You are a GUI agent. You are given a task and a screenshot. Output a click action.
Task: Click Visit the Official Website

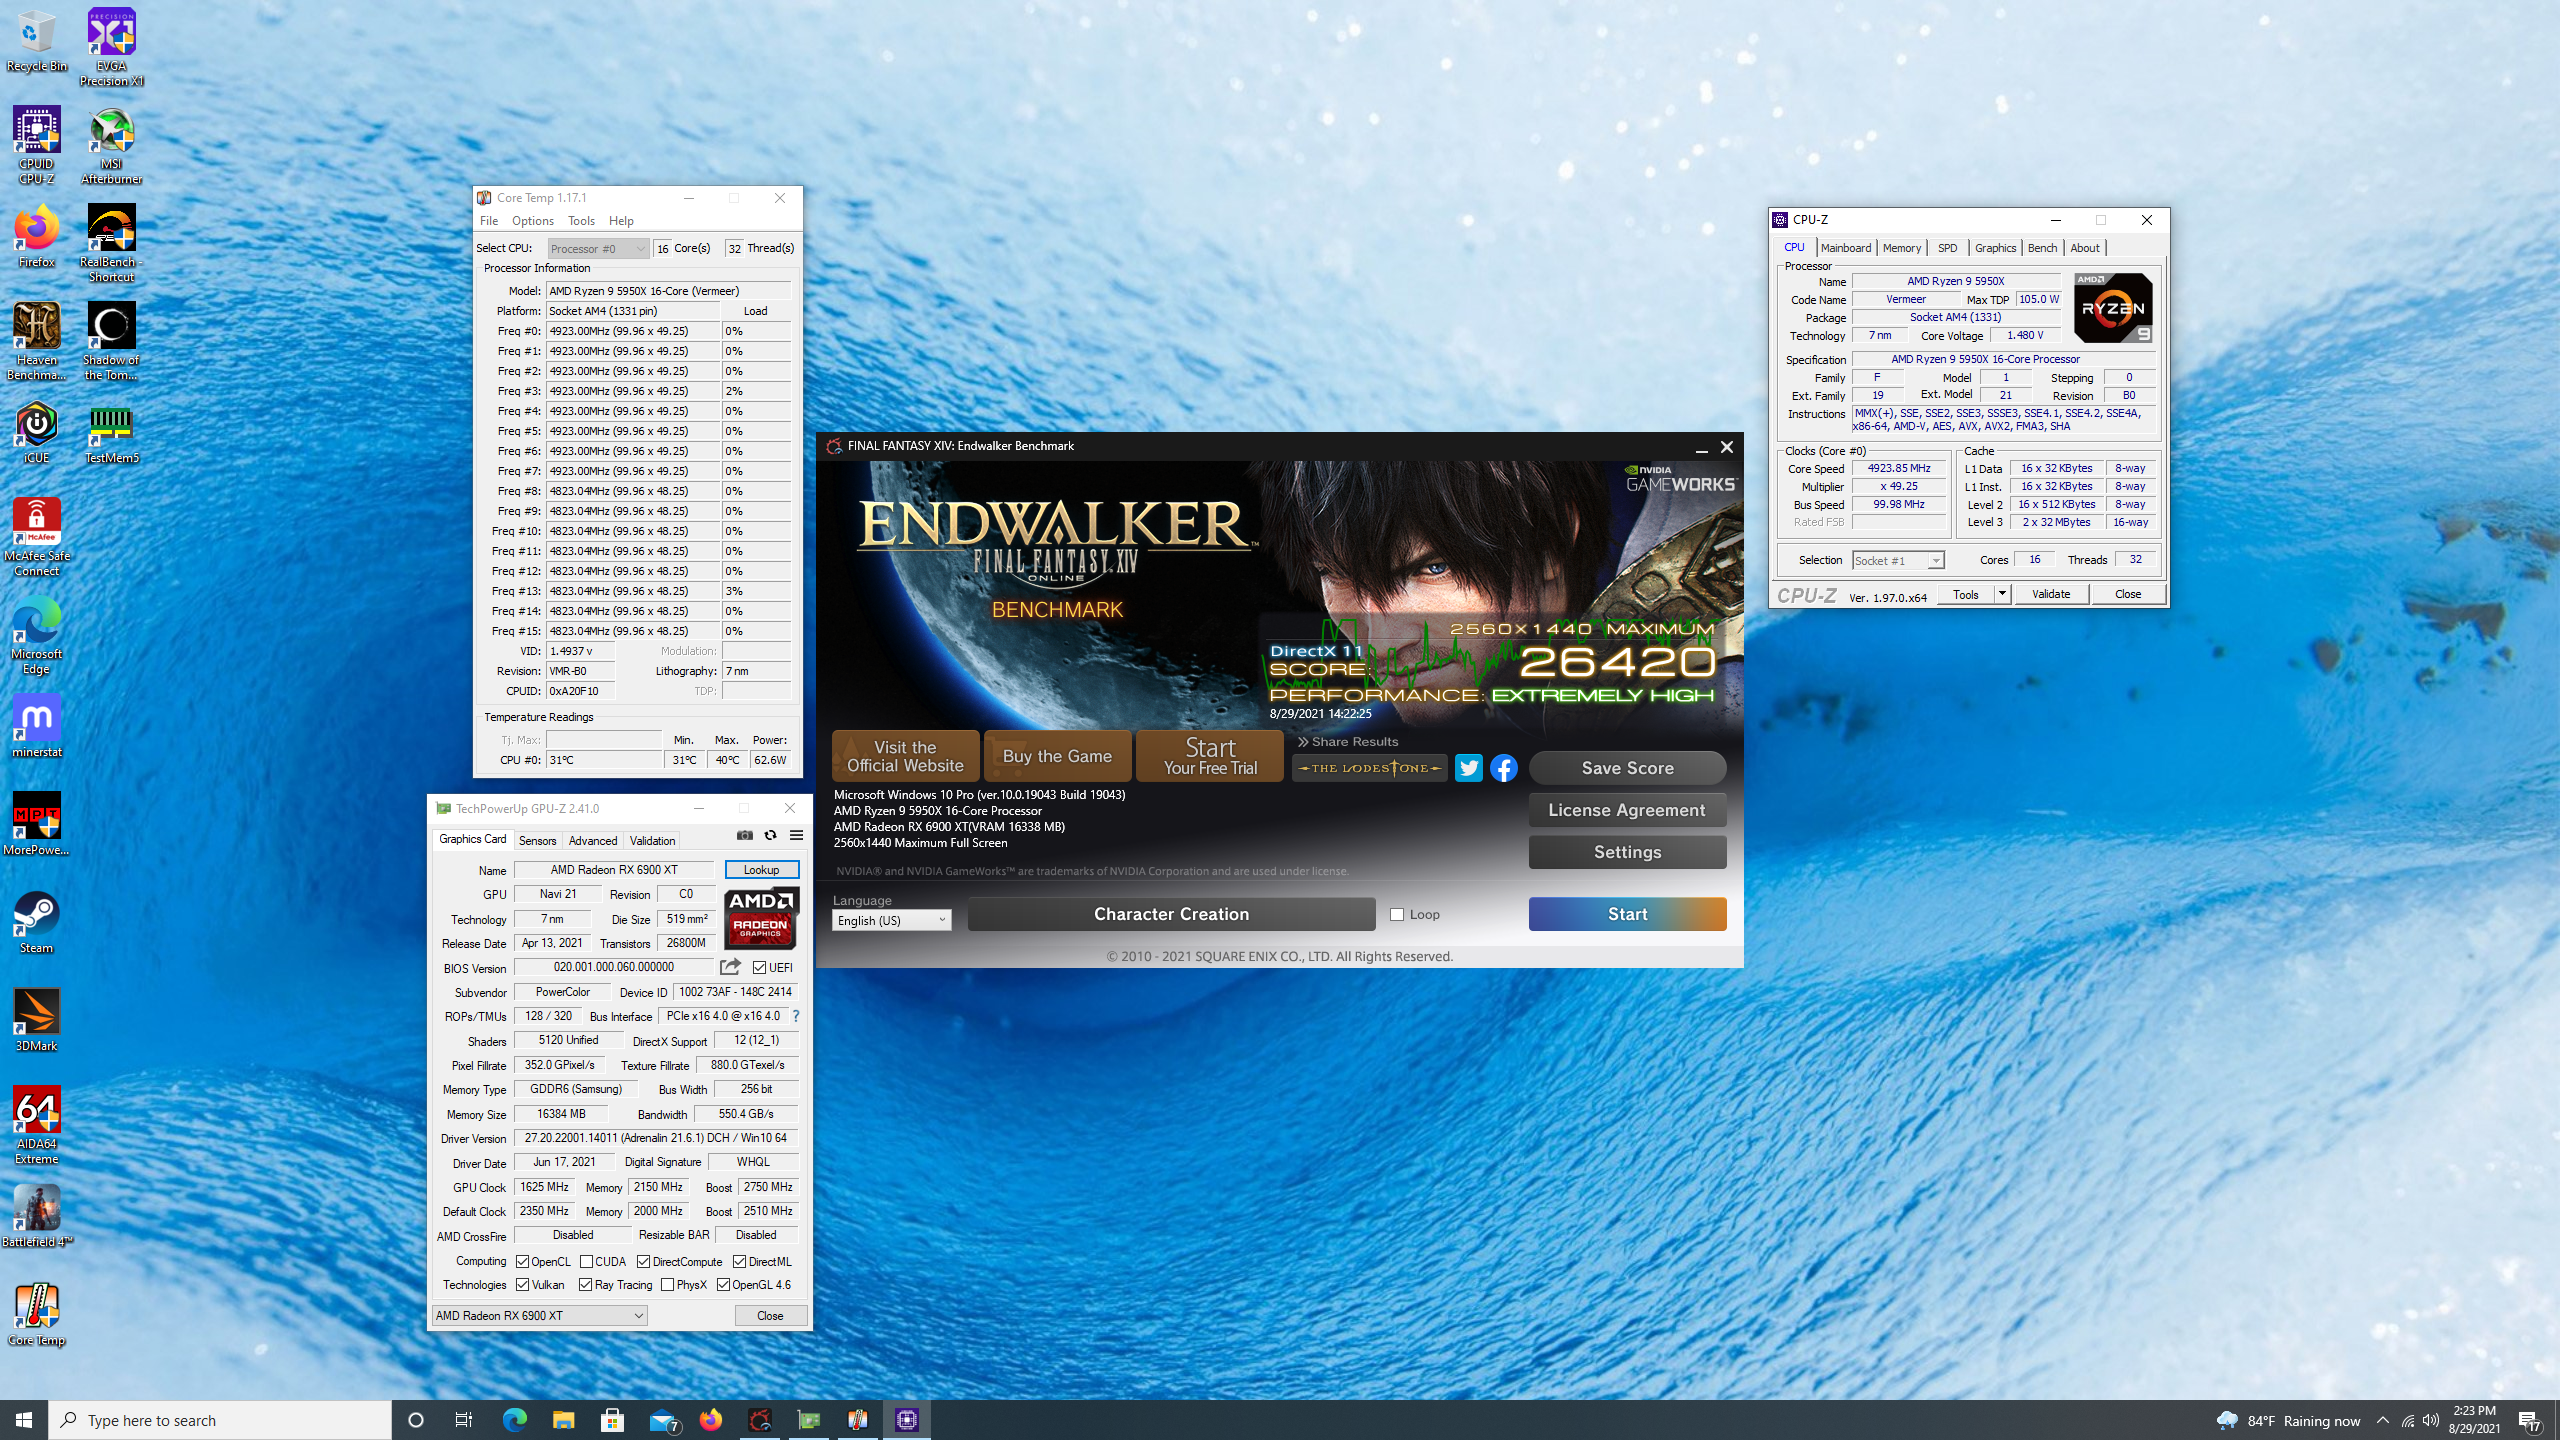[905, 756]
